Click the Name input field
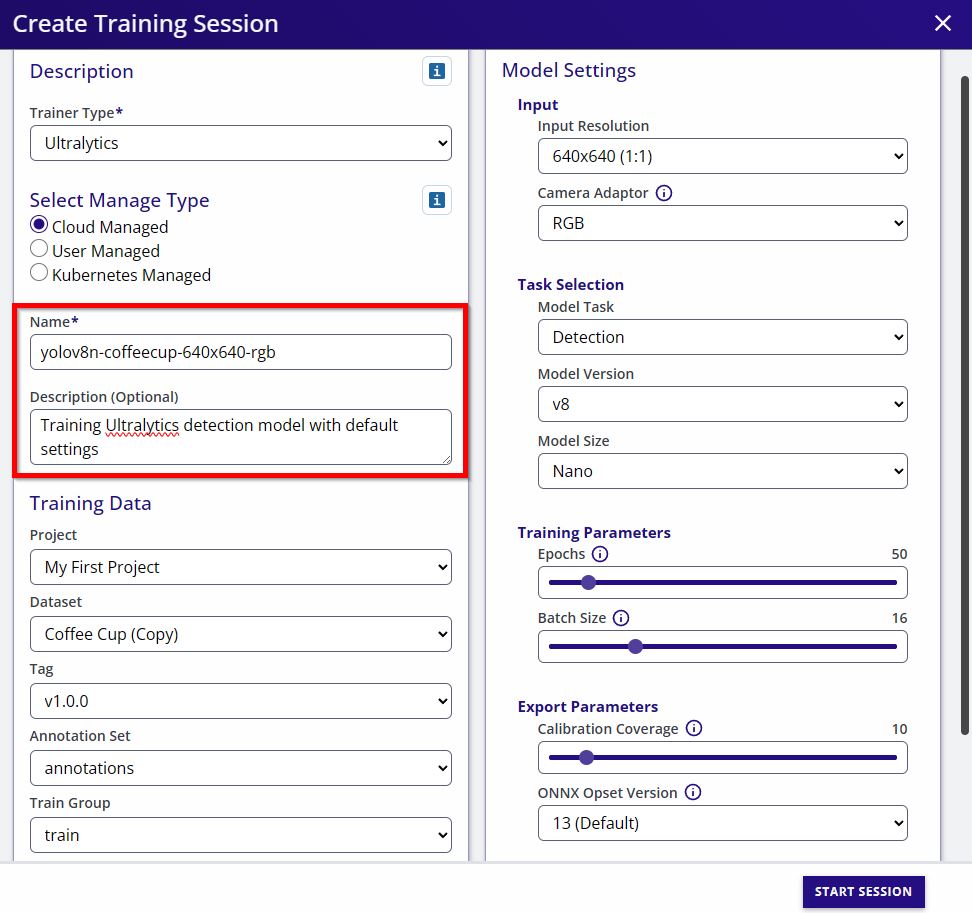Viewport: 972px width, 913px height. pos(240,352)
